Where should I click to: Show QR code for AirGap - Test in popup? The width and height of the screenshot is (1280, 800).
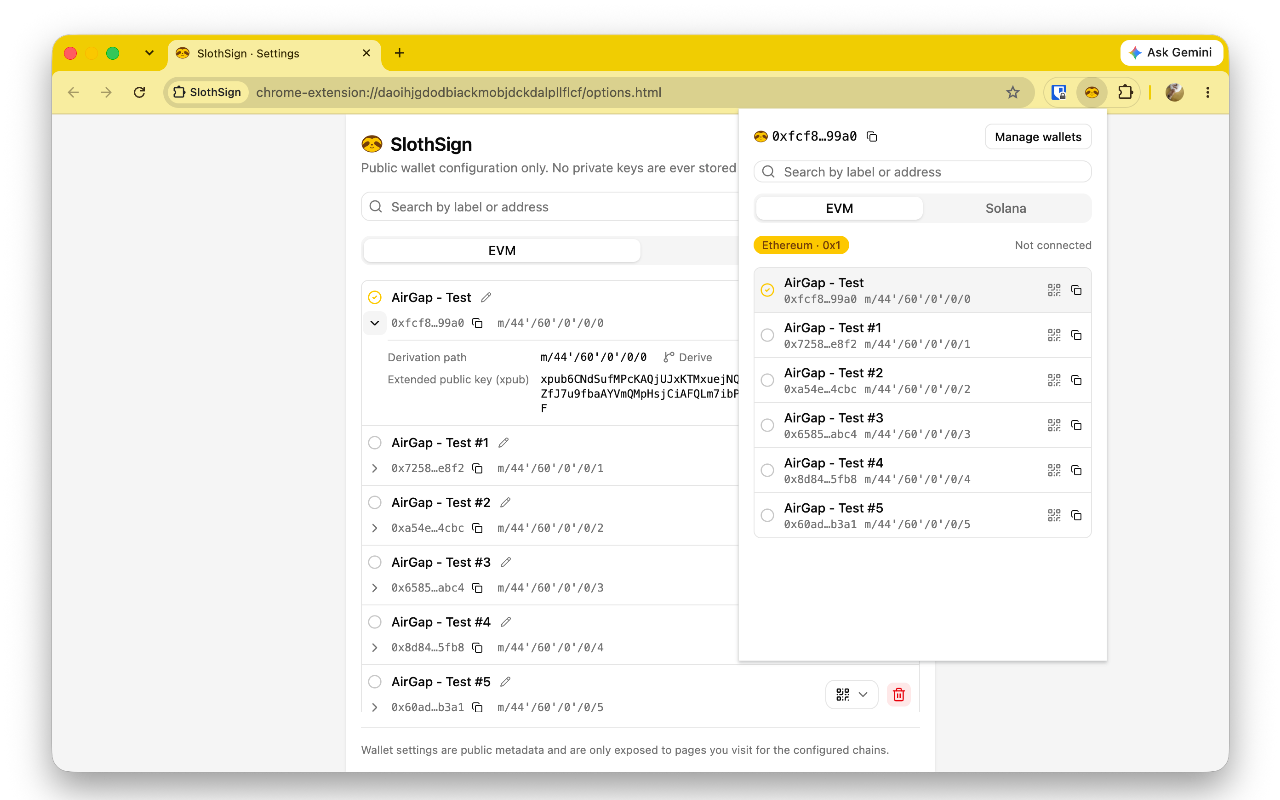(x=1054, y=290)
